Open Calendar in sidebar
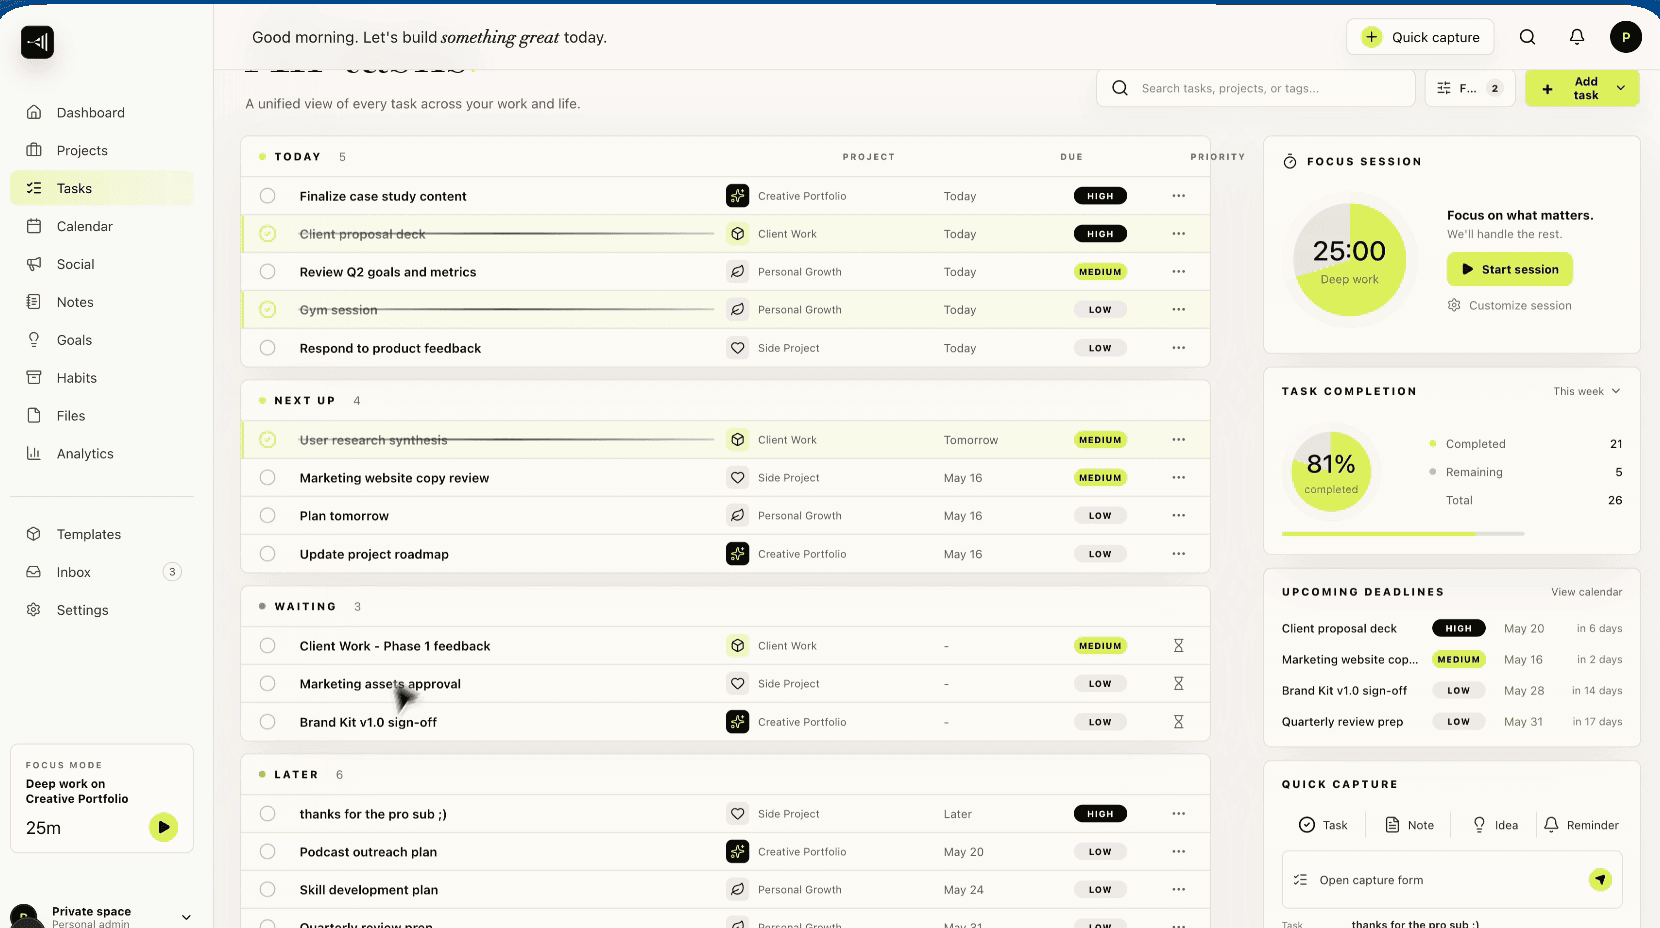 click(x=102, y=227)
